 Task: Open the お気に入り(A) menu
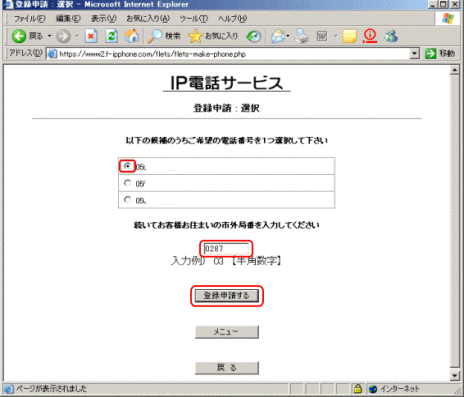tap(148, 19)
